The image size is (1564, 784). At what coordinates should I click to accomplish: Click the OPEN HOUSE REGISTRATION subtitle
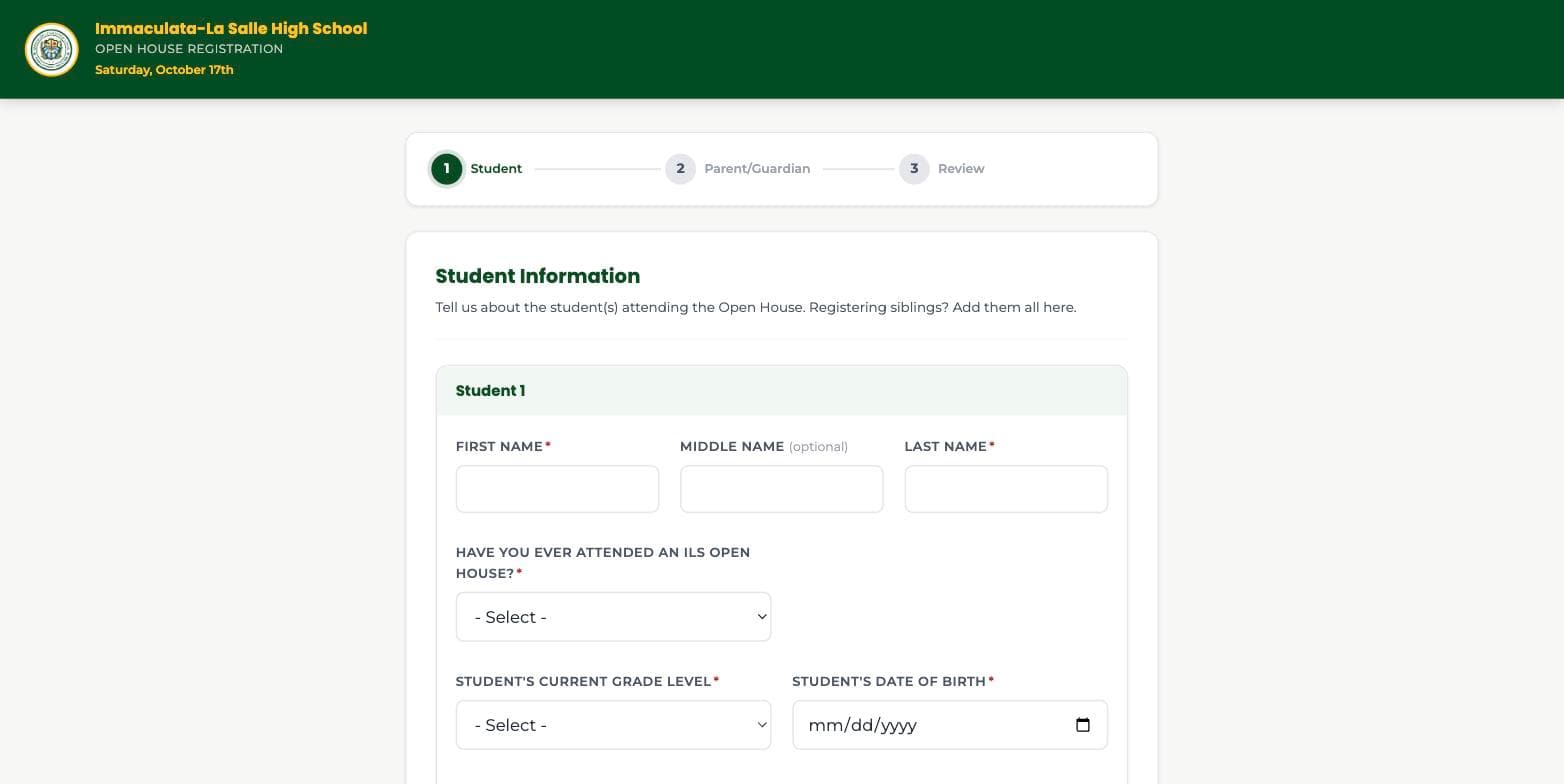coord(189,49)
